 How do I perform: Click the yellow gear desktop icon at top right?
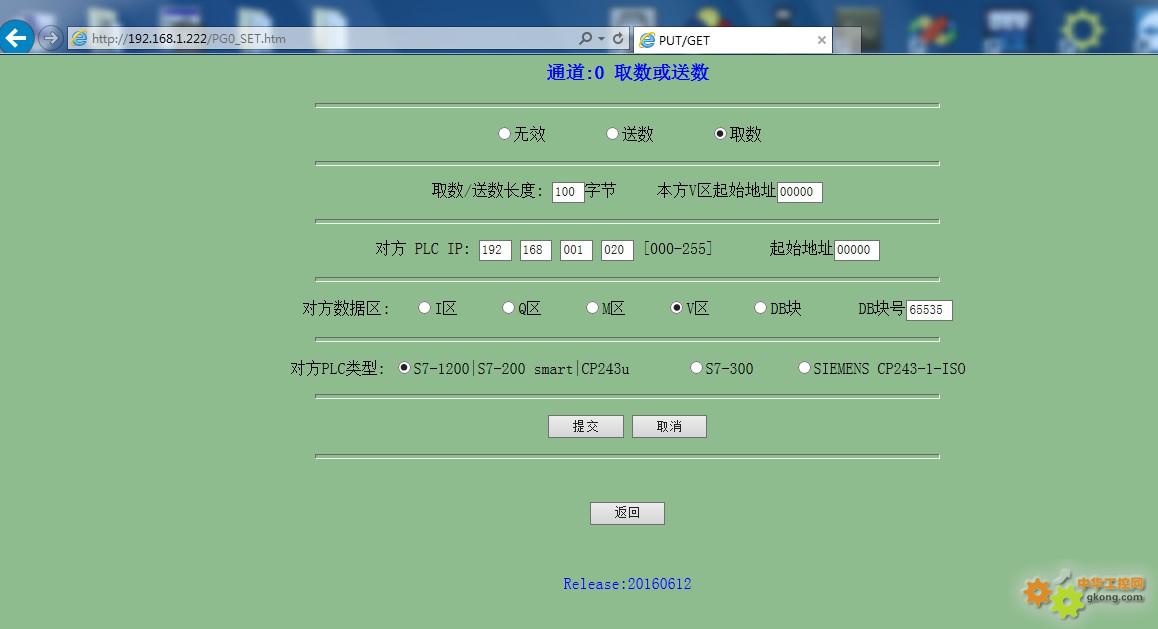1080,30
